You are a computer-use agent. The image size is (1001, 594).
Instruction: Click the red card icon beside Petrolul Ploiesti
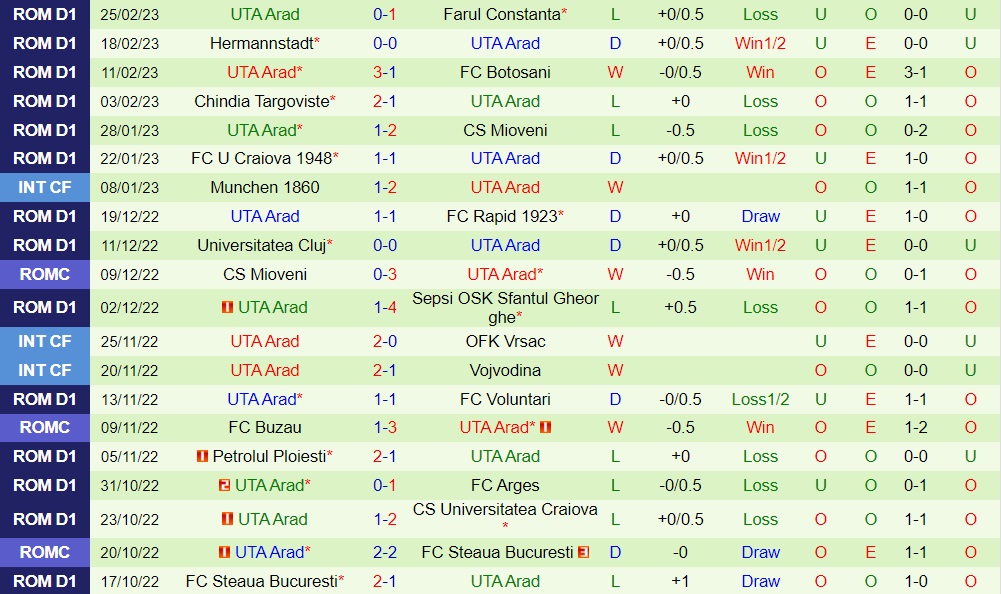point(203,456)
